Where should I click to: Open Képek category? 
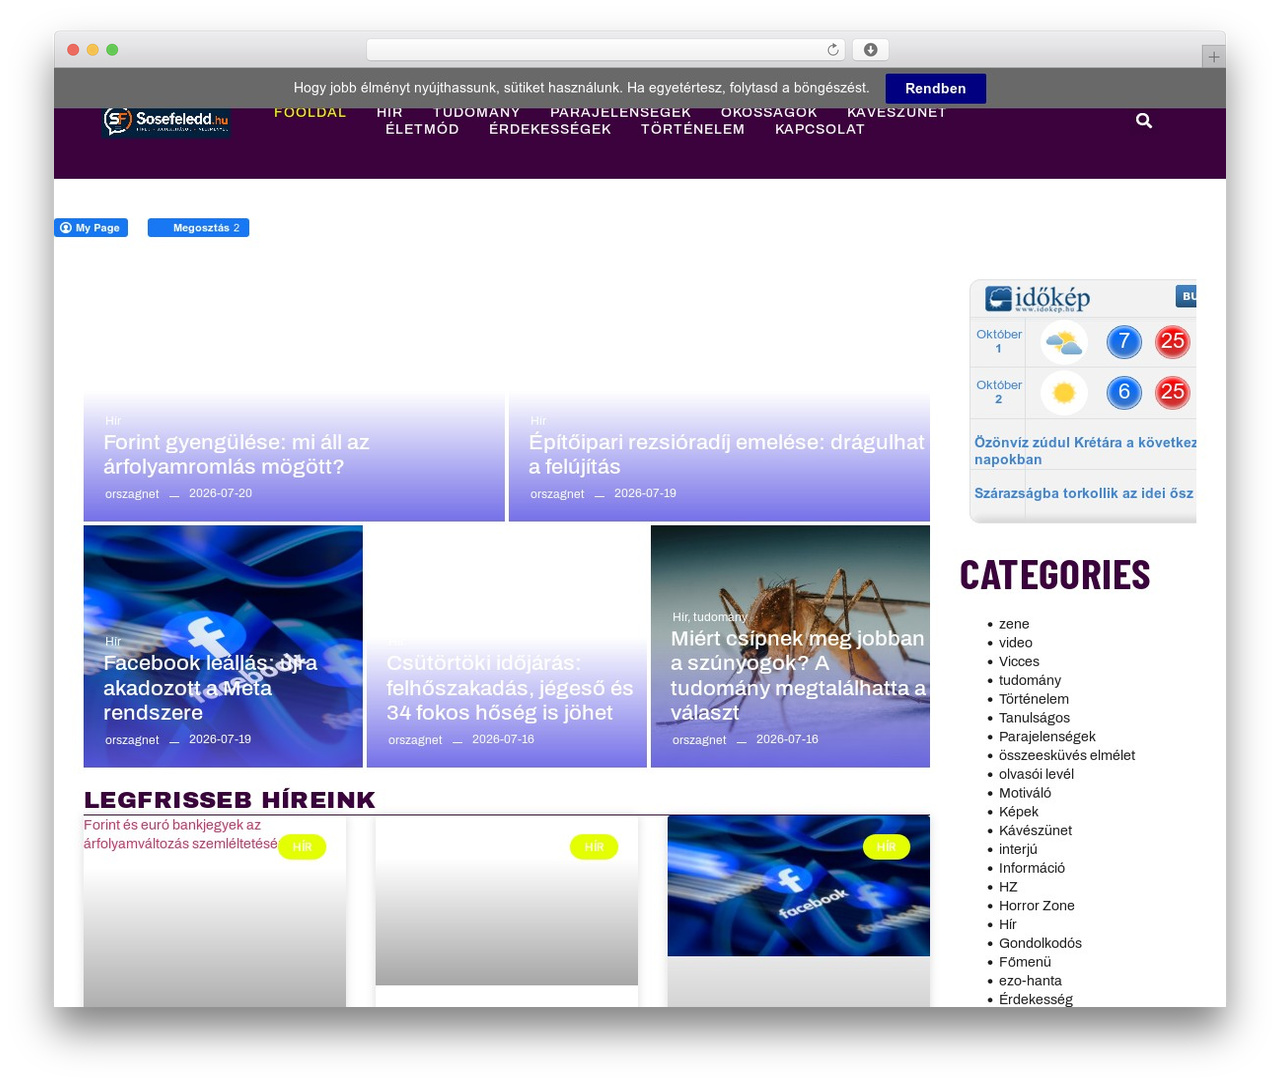click(1019, 812)
